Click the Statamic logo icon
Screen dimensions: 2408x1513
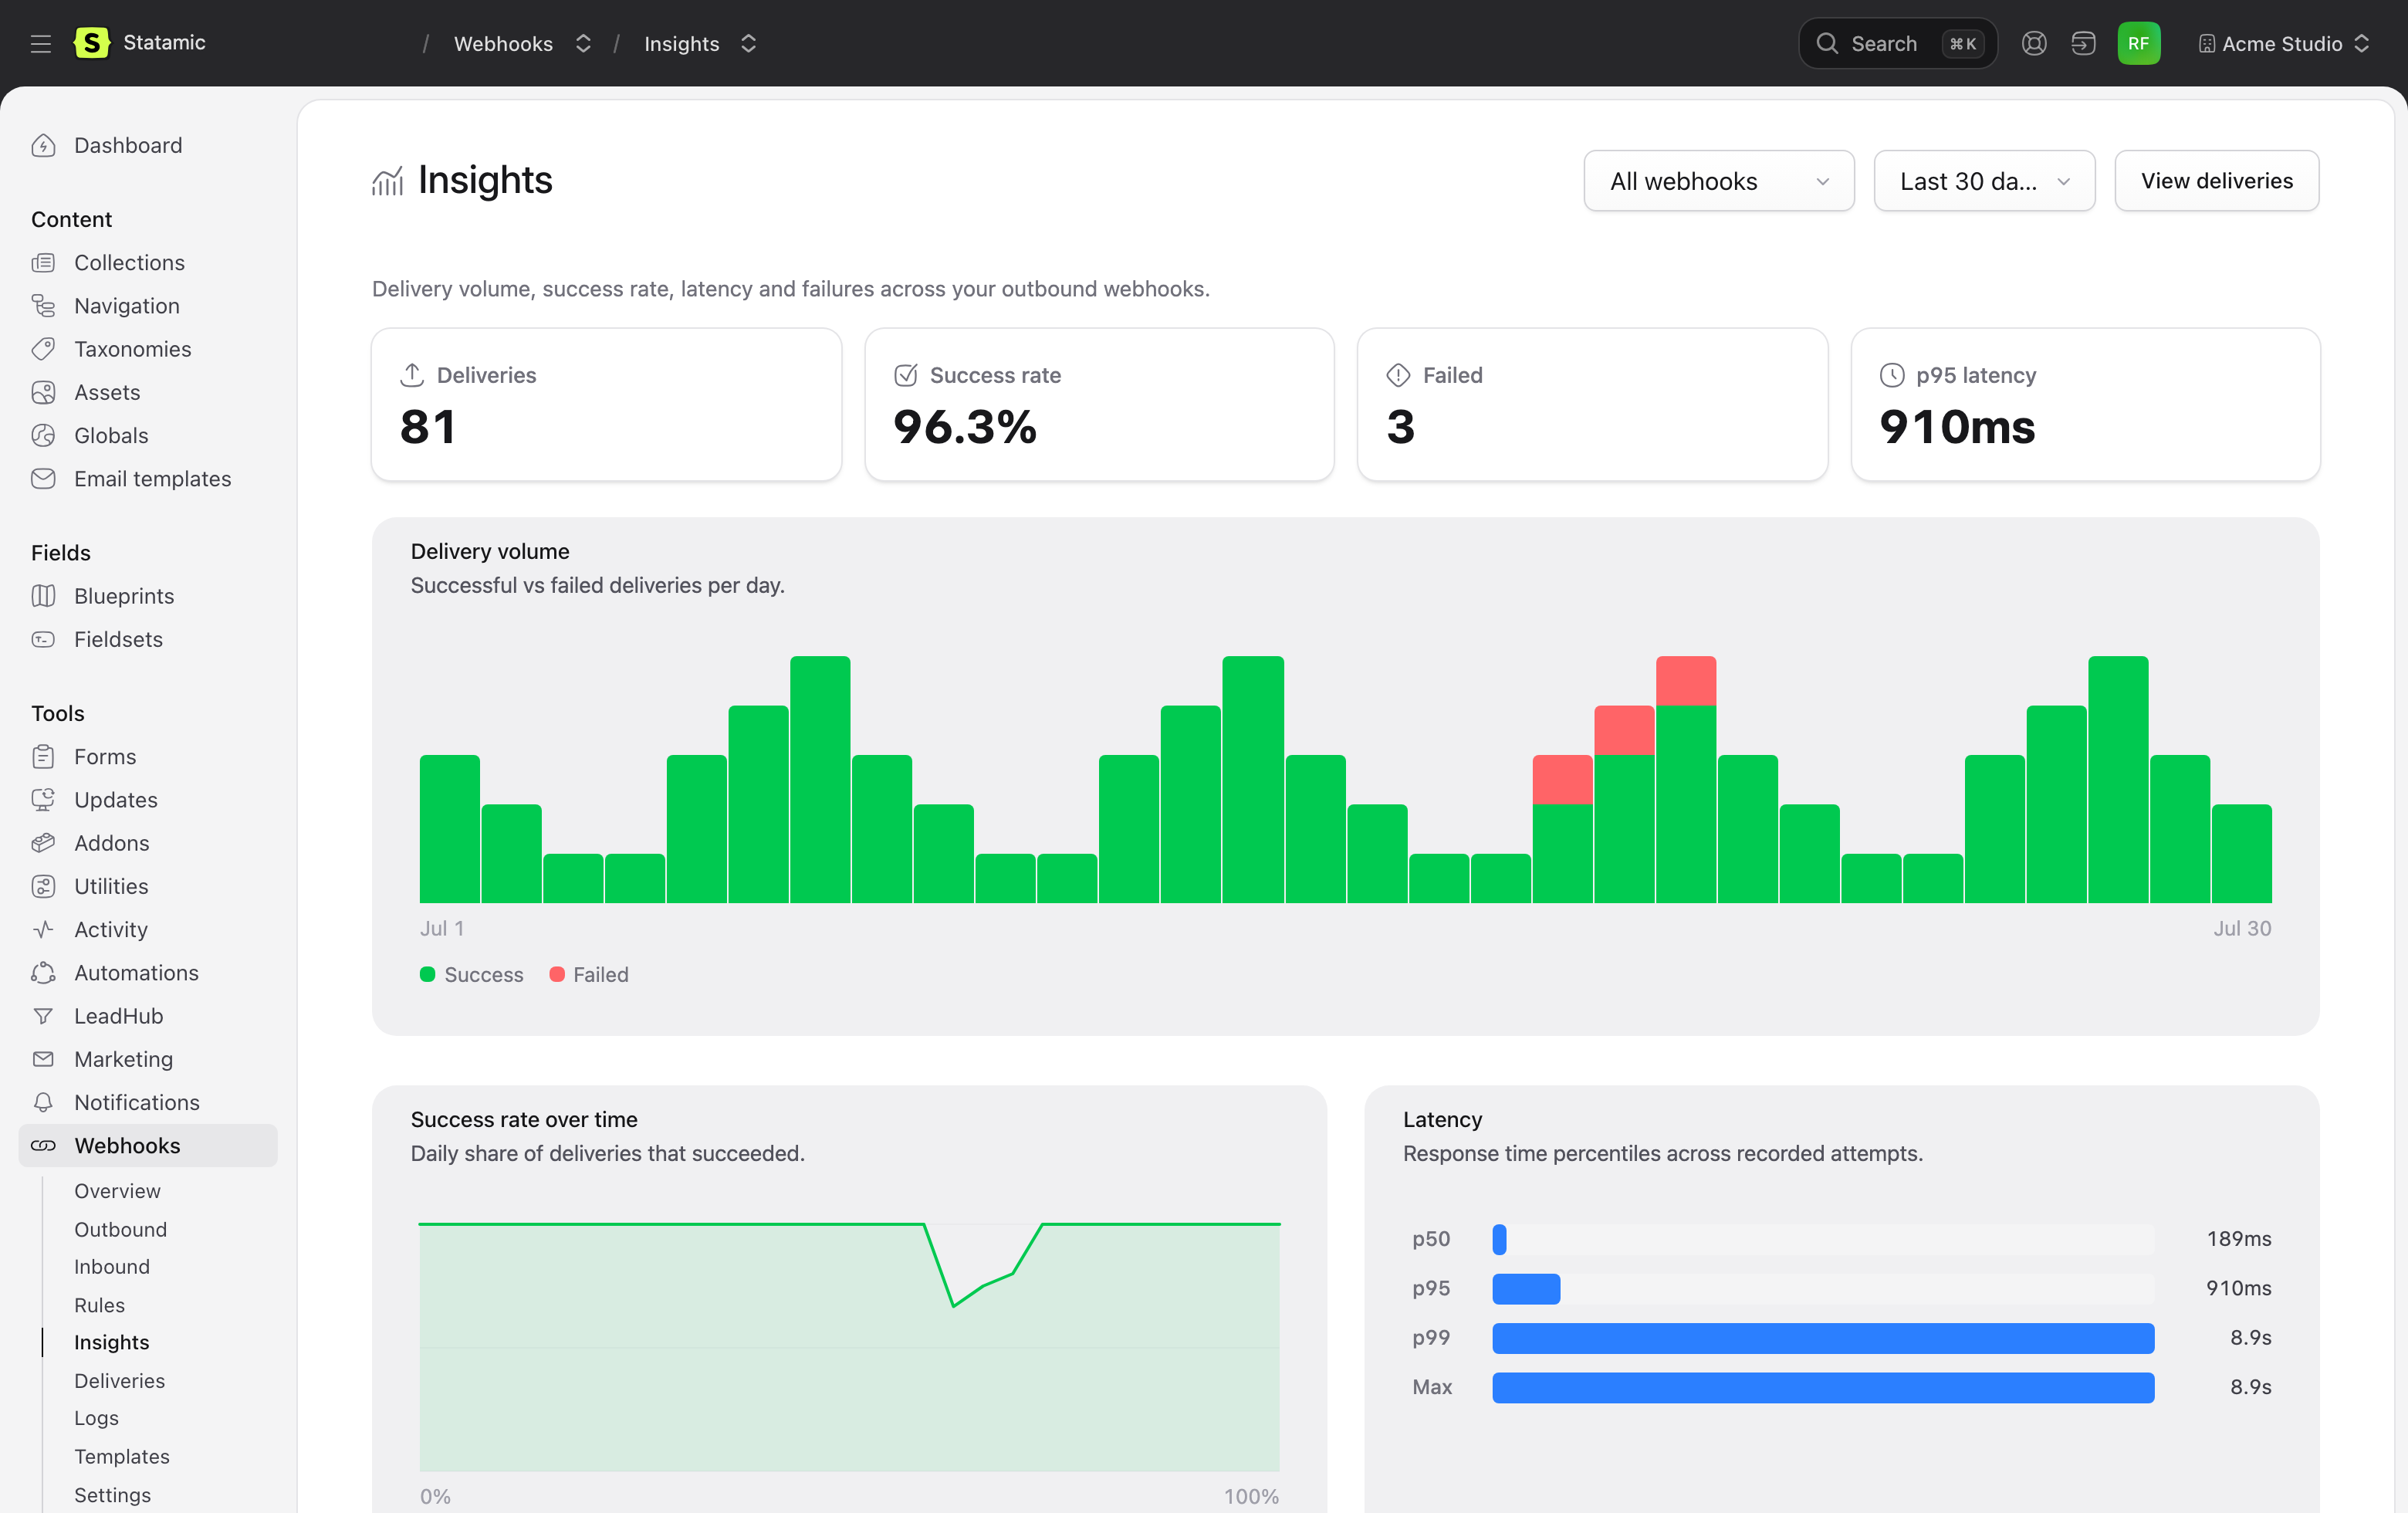coord(92,43)
